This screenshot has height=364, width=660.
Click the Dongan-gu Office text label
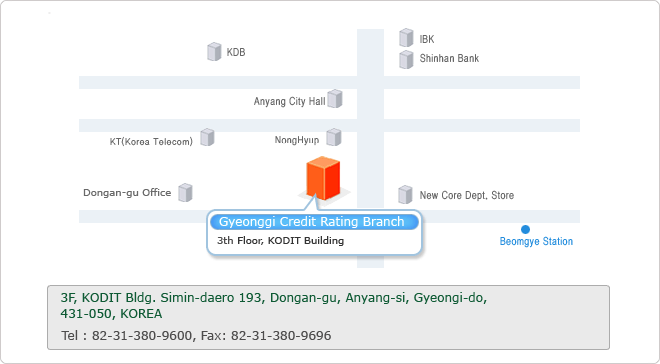click(x=127, y=193)
